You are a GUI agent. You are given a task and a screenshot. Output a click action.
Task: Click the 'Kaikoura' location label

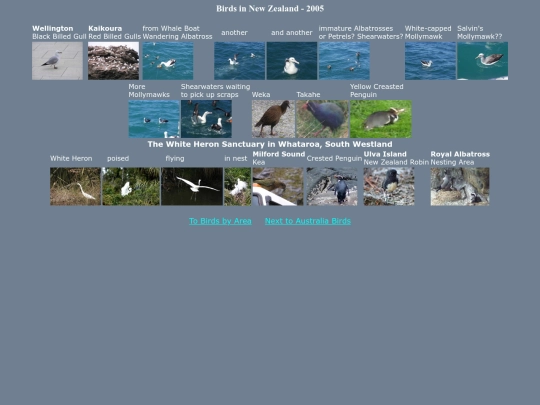105,29
